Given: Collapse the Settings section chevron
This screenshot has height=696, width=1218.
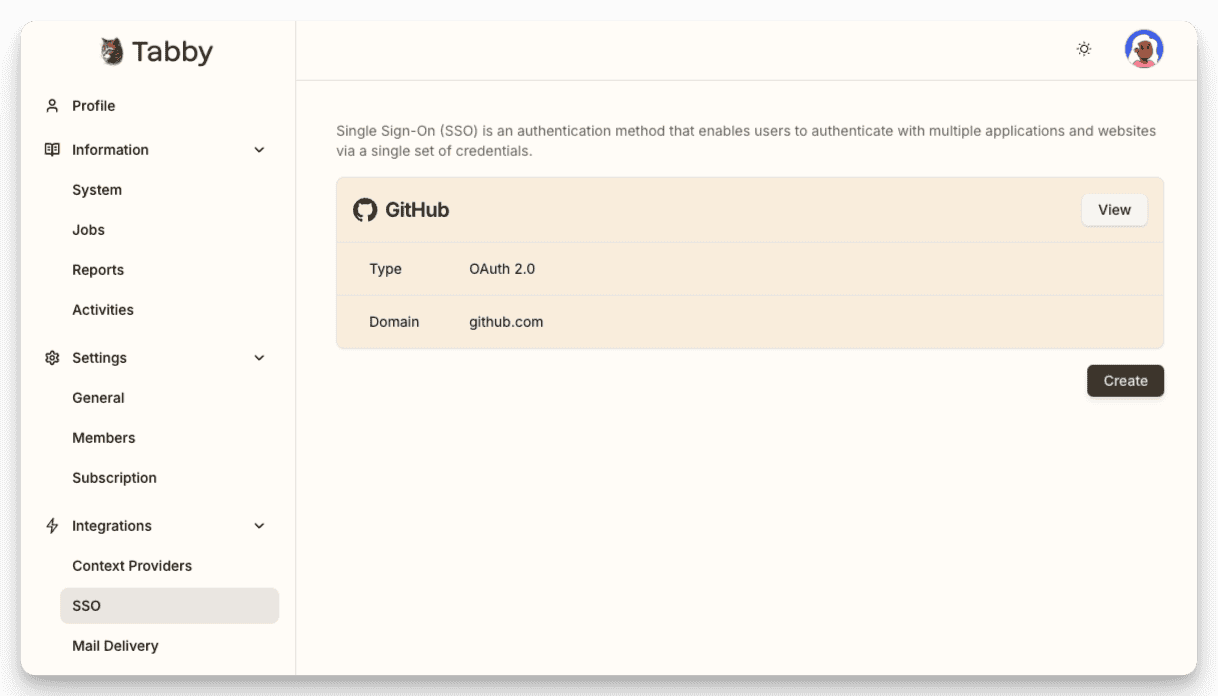Looking at the screenshot, I should [x=259, y=358].
